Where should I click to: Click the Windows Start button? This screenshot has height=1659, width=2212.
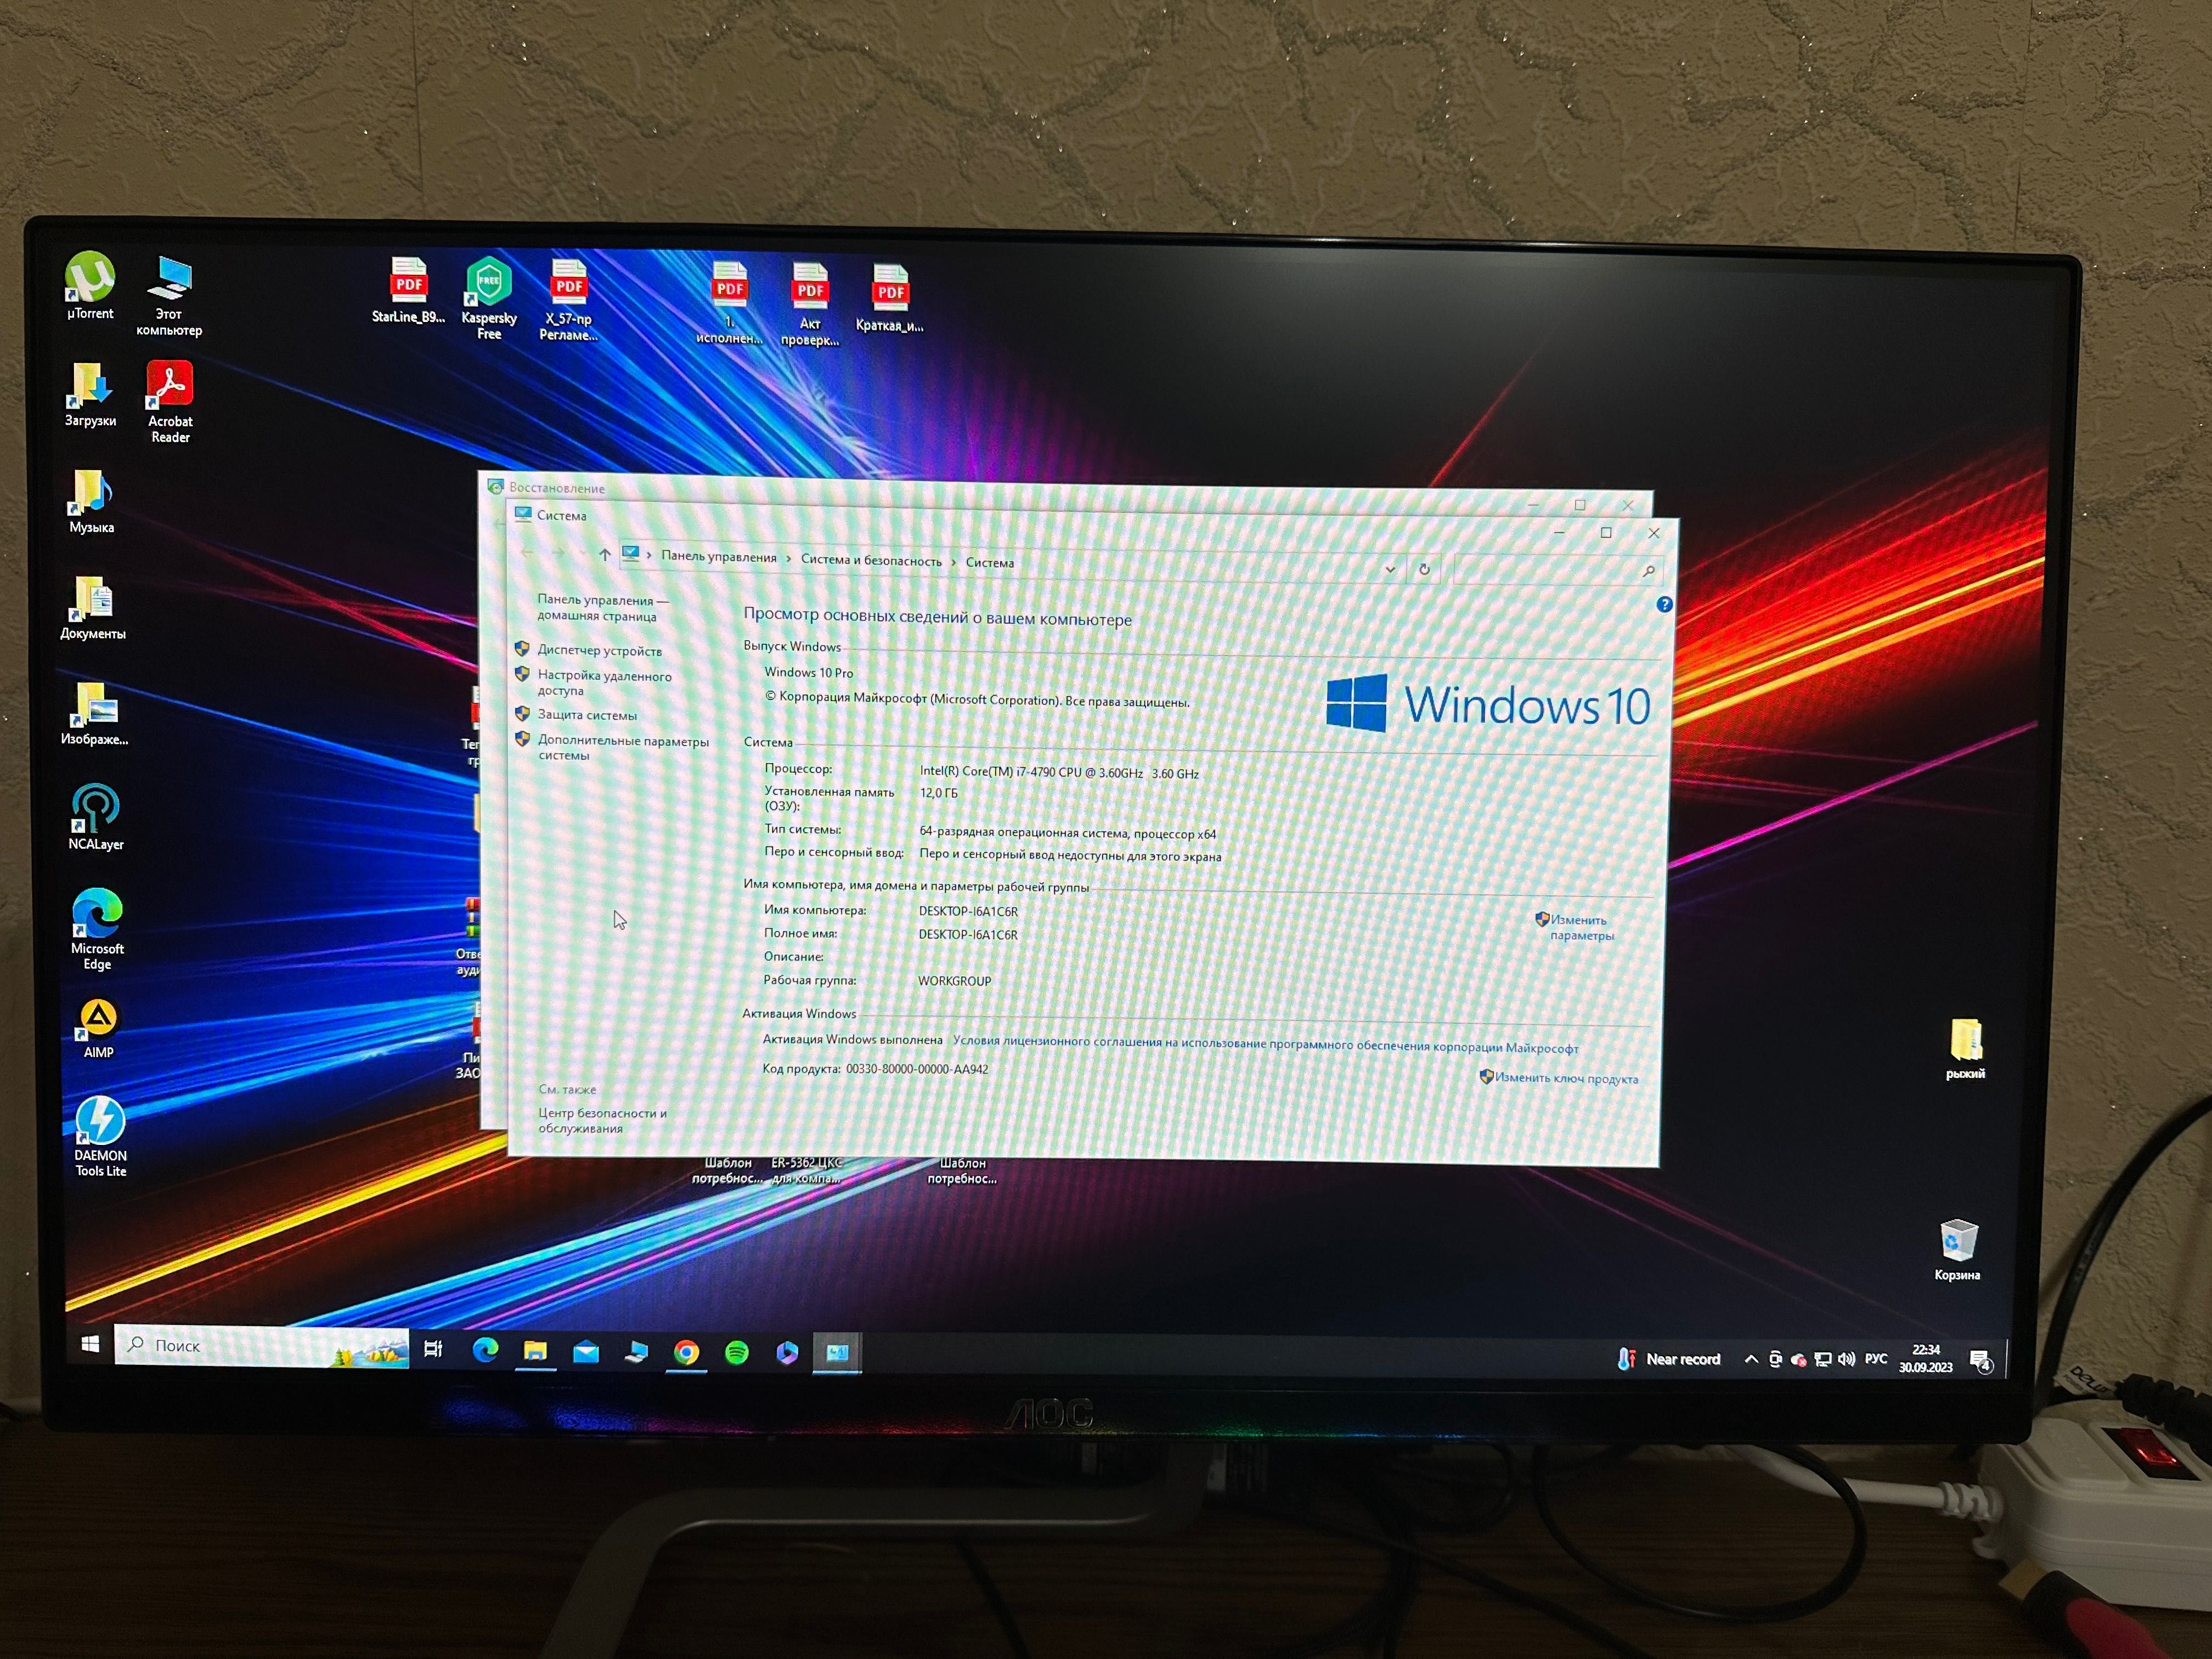pyautogui.click(x=90, y=1344)
